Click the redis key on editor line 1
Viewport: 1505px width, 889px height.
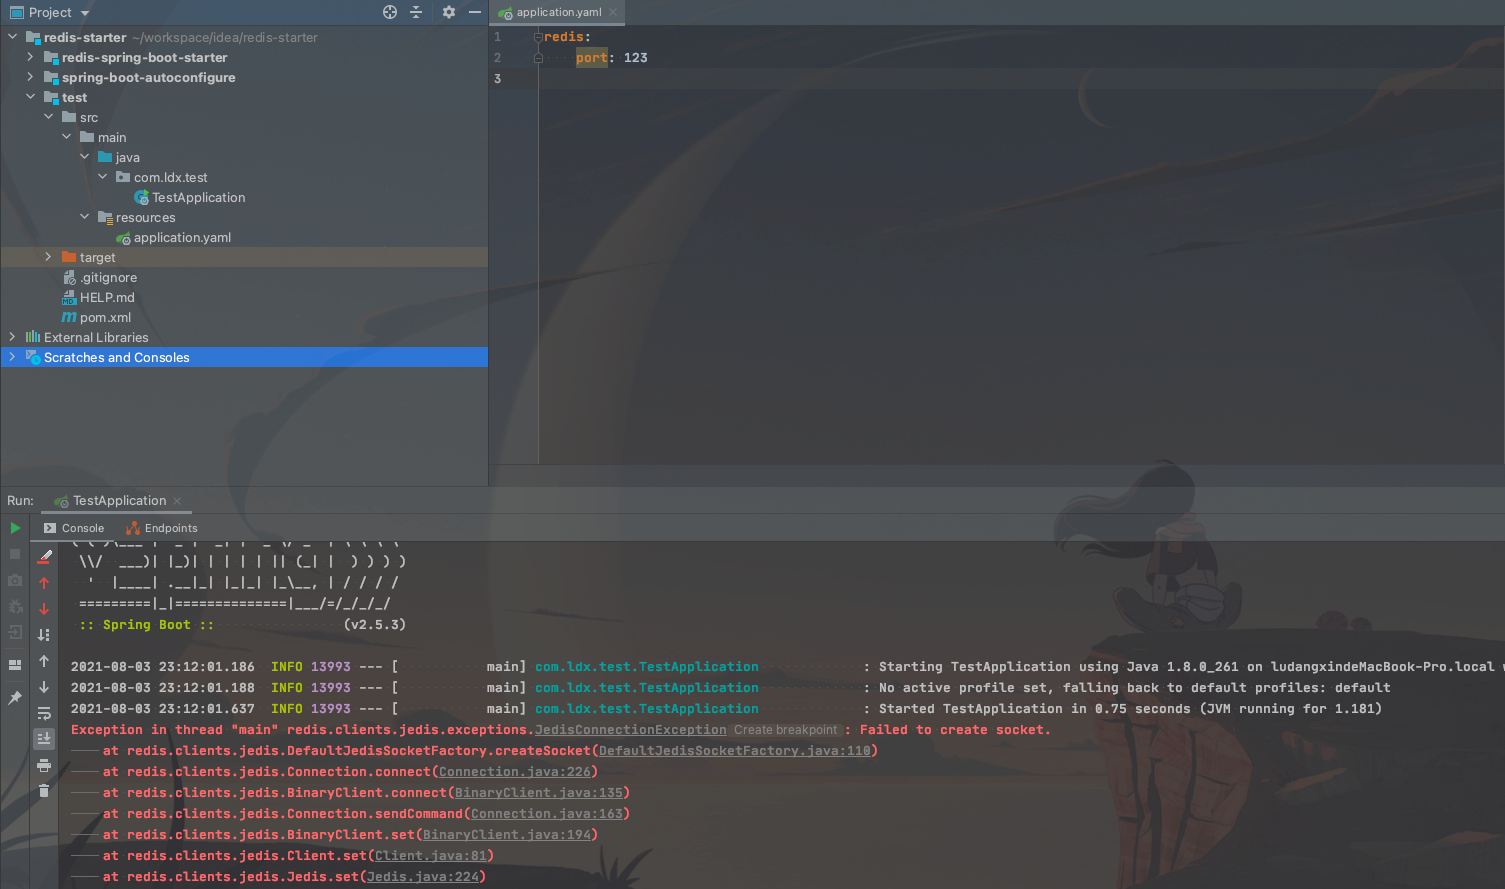(x=564, y=37)
